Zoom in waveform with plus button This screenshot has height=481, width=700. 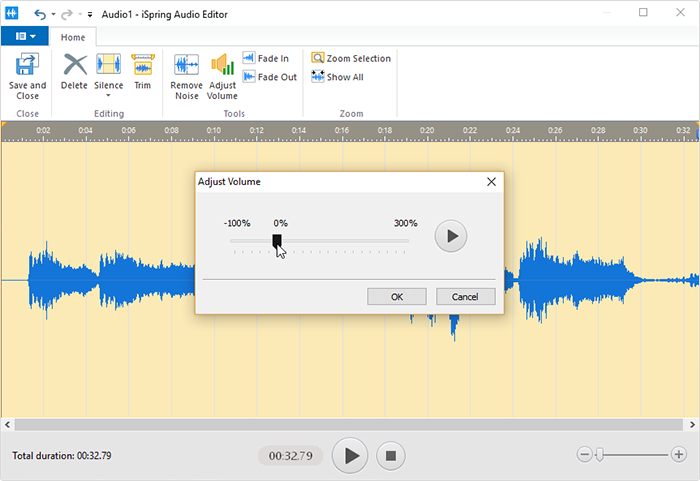(679, 455)
